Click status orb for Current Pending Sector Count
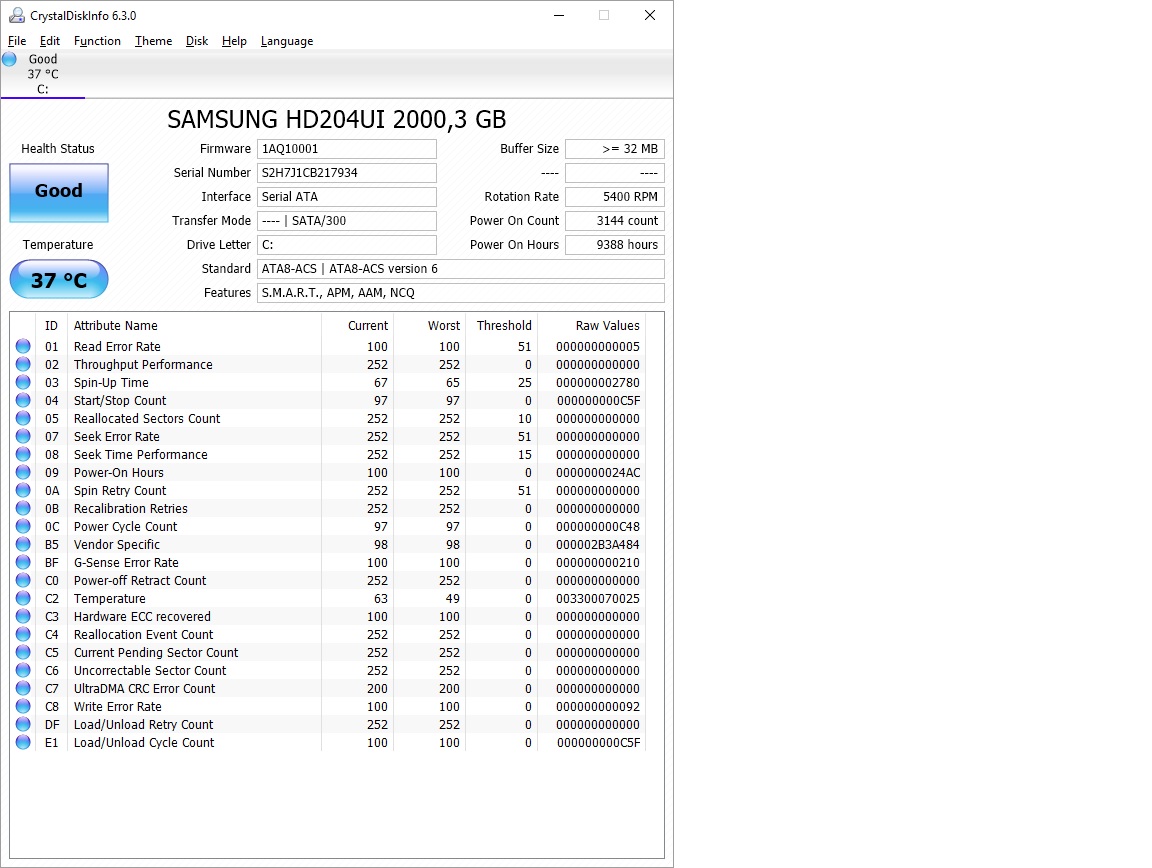Viewport: 1152px width, 868px height. tap(24, 653)
